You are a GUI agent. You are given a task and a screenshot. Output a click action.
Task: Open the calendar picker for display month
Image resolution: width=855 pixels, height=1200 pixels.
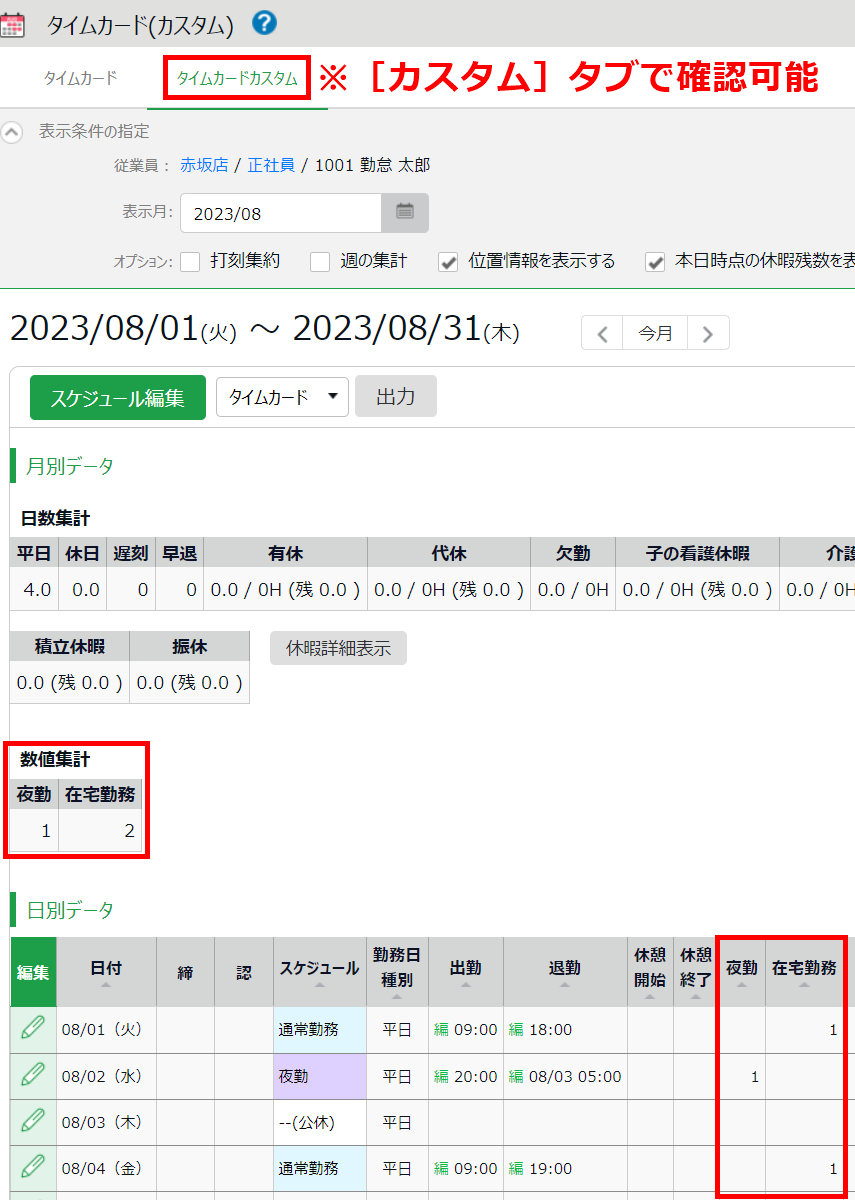405,212
